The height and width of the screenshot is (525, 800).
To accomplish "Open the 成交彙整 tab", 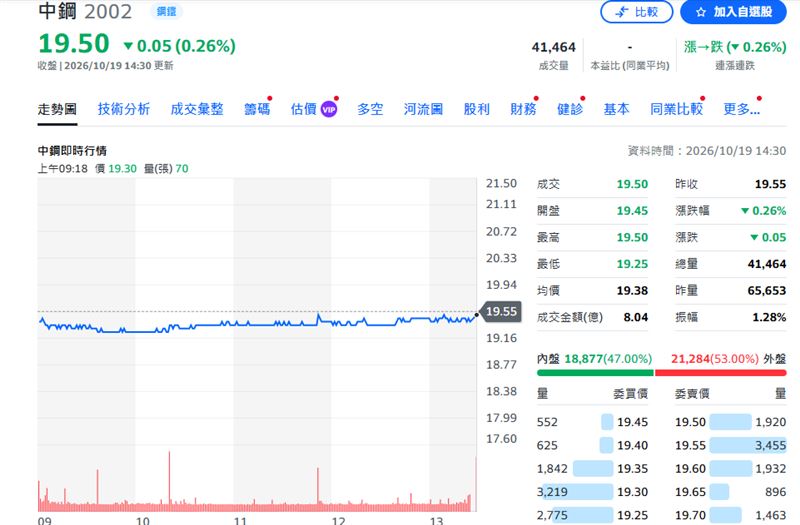I will 197,109.
